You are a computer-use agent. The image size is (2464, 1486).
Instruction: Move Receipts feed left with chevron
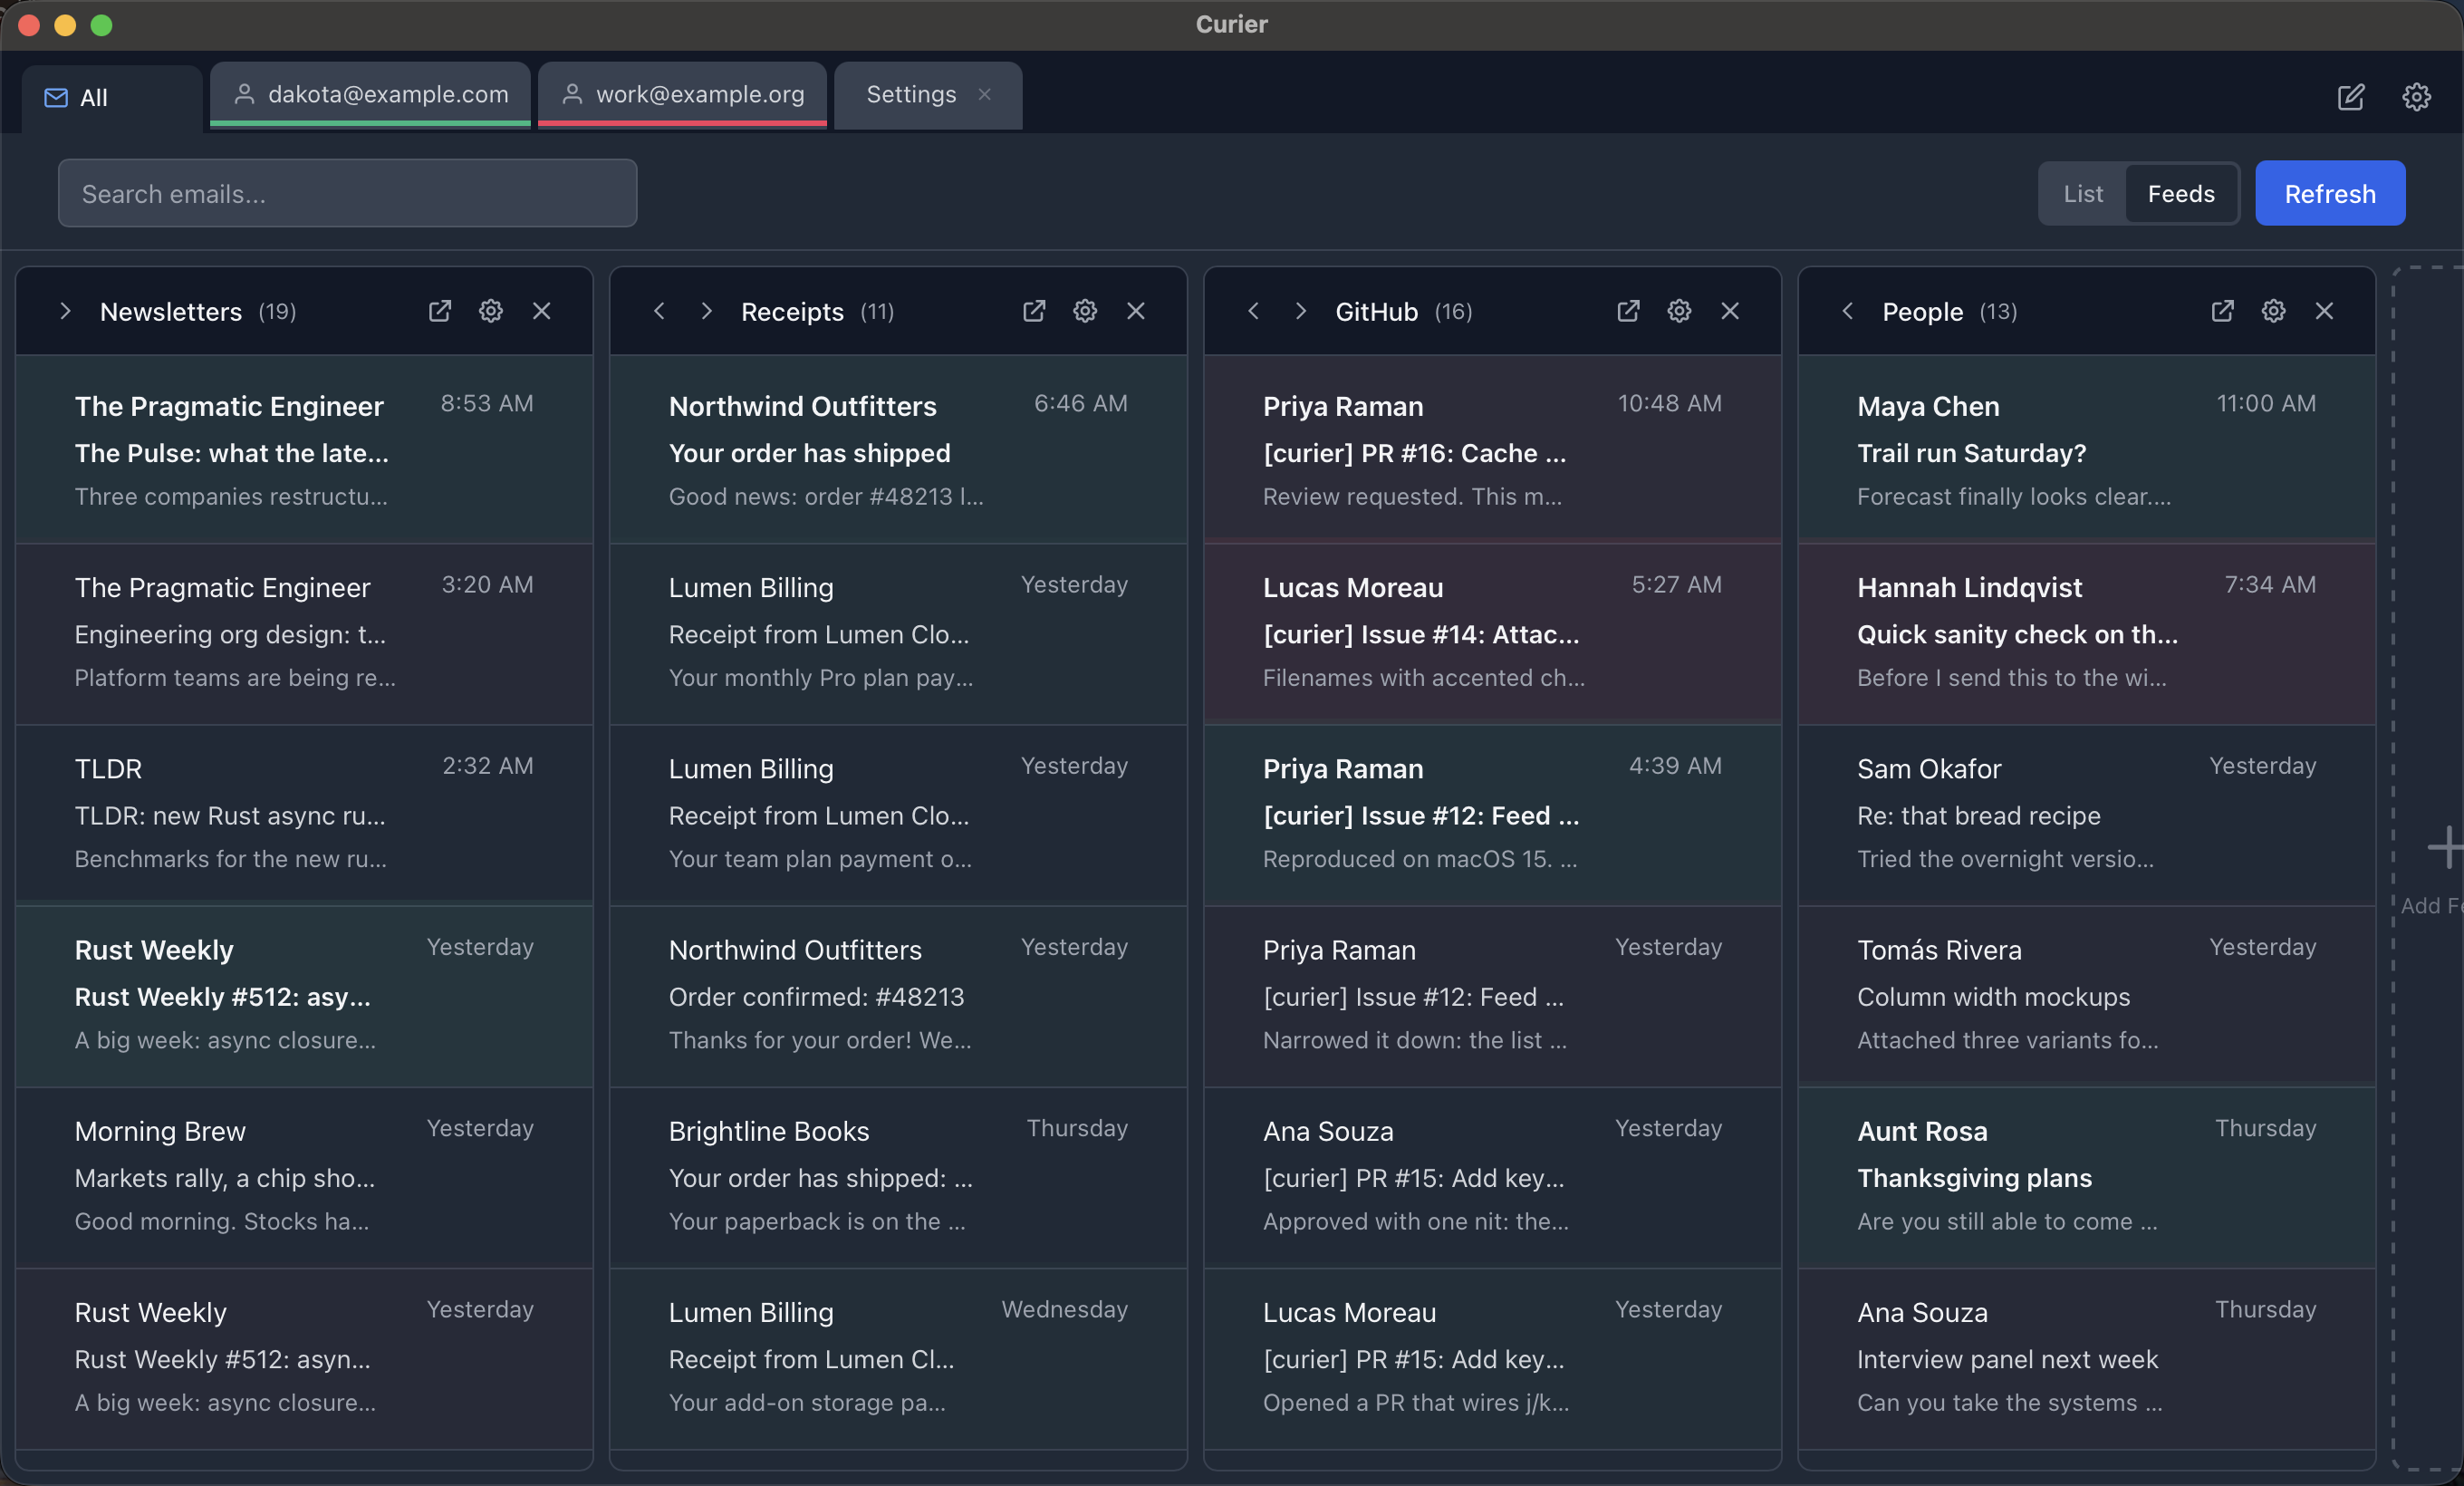click(x=659, y=311)
